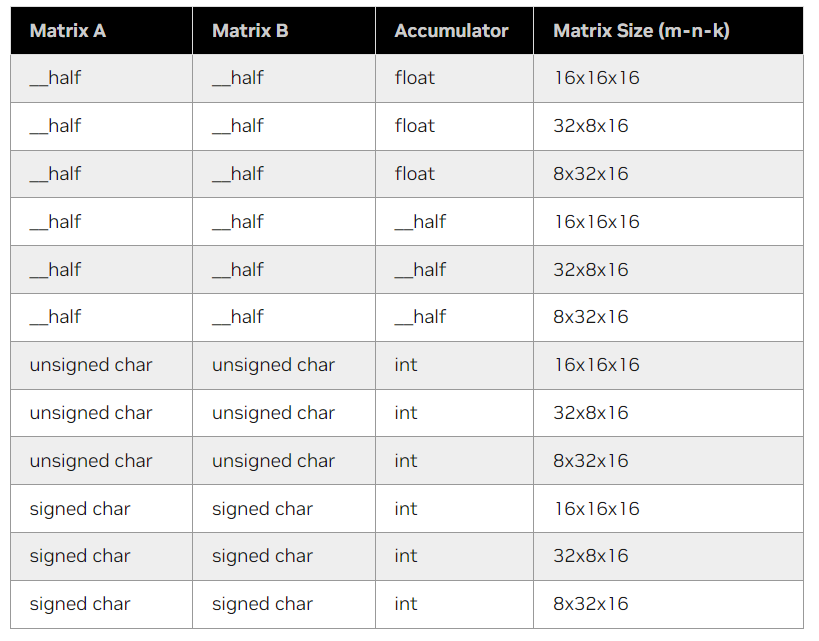The width and height of the screenshot is (819, 641).
Task: Select Matrix A unsigned char cell in 16x16x16 row
Action: (91, 365)
